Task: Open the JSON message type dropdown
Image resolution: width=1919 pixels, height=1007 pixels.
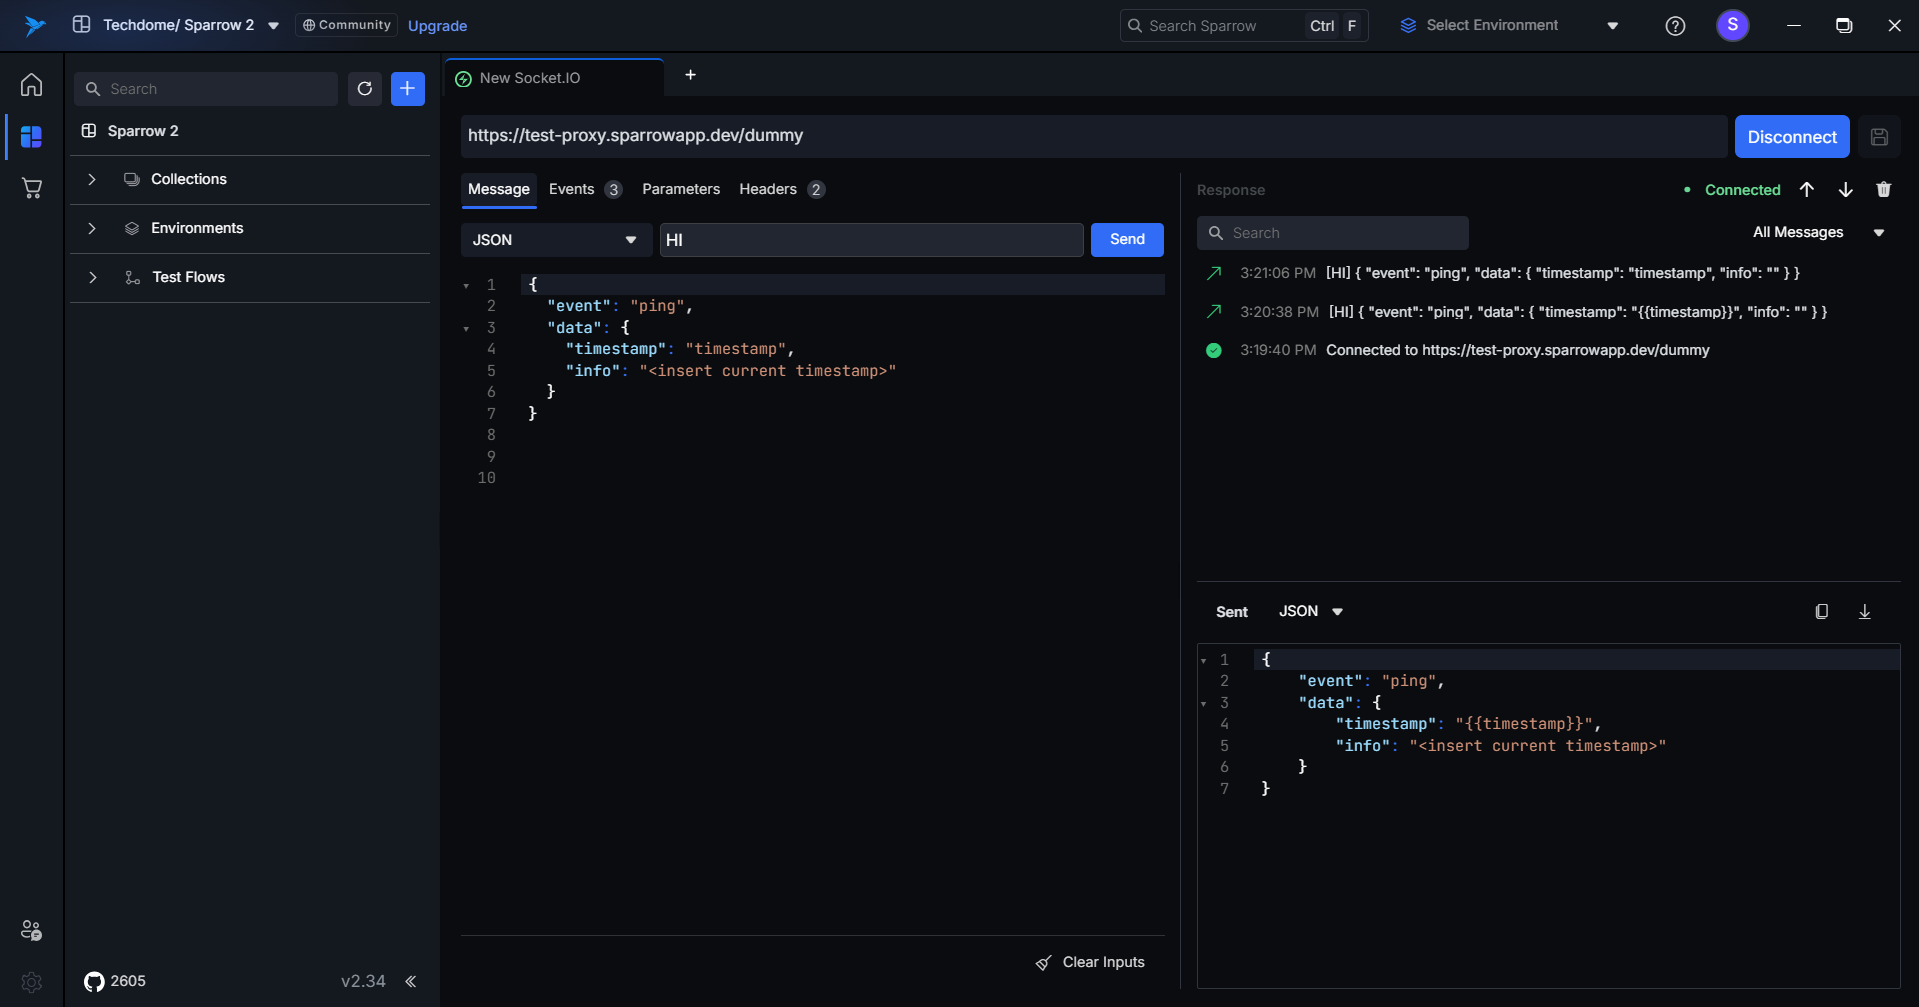Action: point(555,240)
